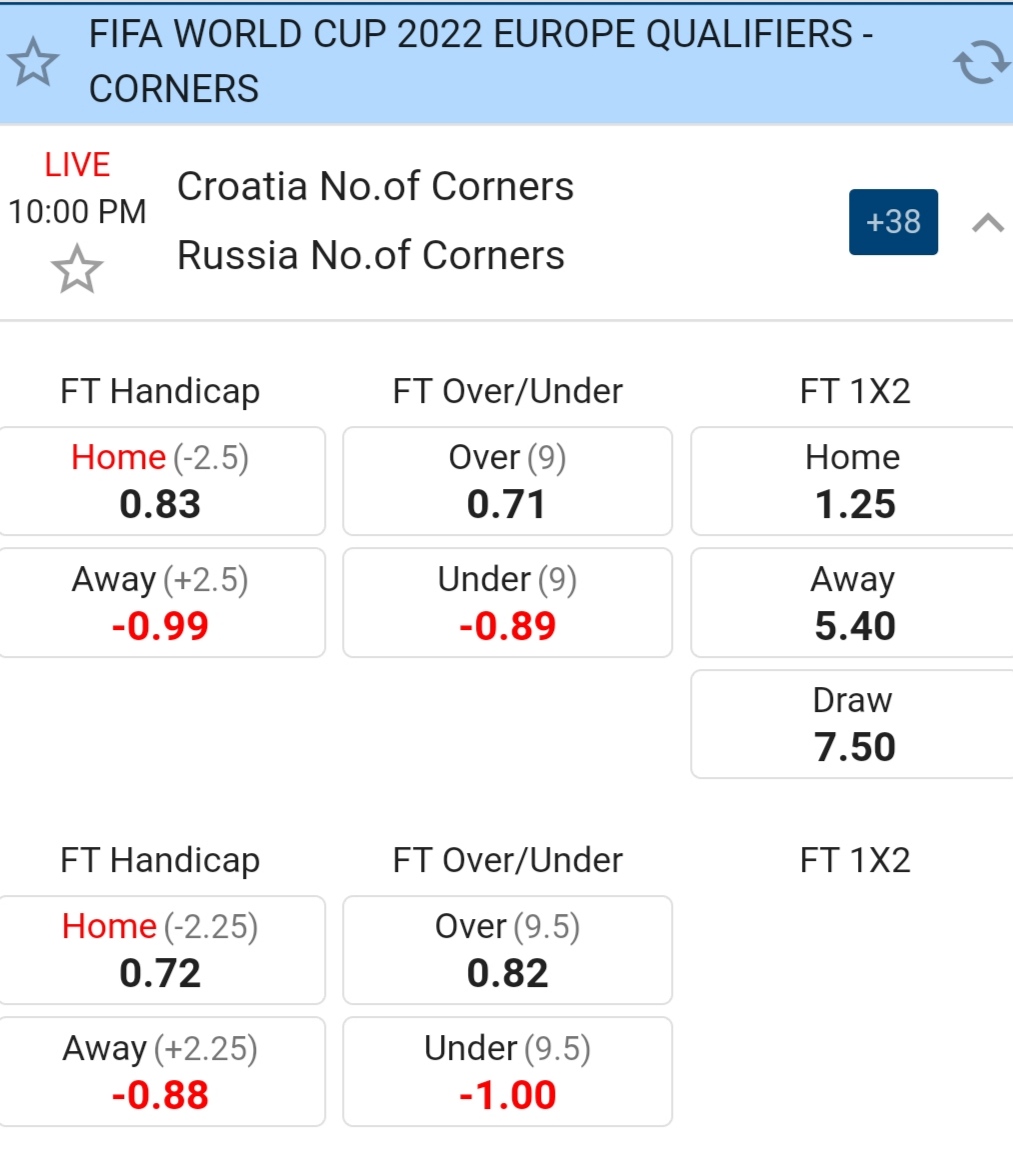
Task: Pick Over (9.5) corners at 0.82
Action: [x=507, y=950]
